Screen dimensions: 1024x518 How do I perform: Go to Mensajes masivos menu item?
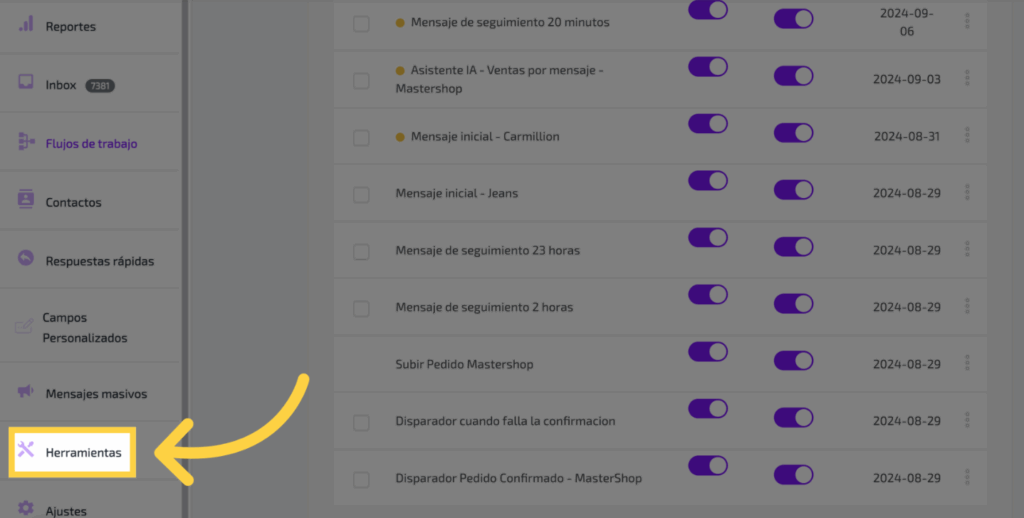tap(96, 394)
